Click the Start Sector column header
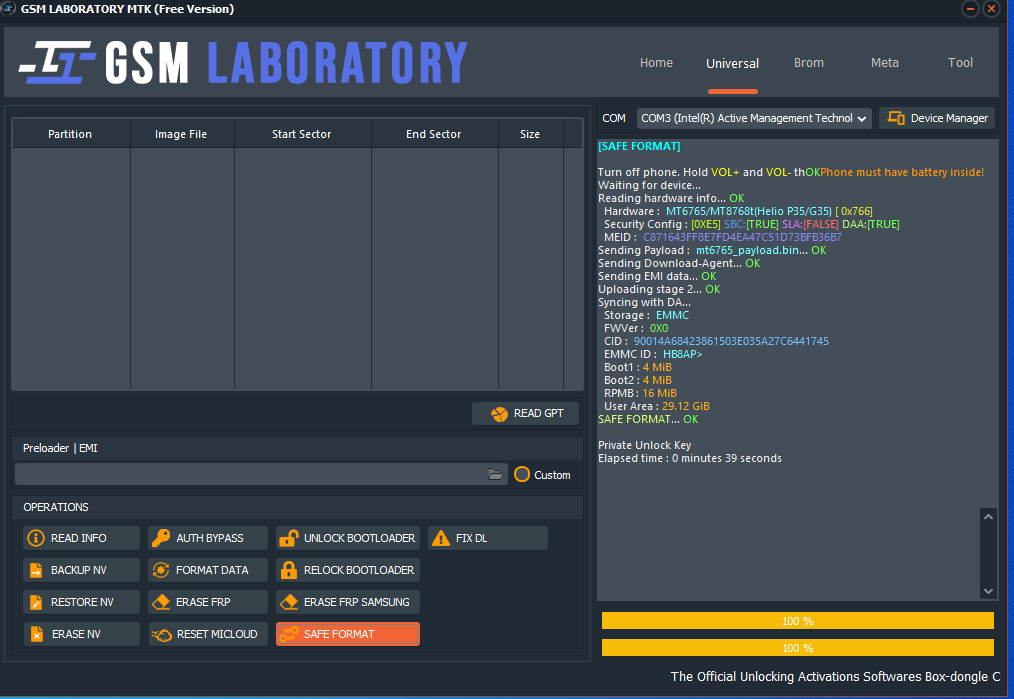Screen dimensions: 1014x699 click(301, 134)
